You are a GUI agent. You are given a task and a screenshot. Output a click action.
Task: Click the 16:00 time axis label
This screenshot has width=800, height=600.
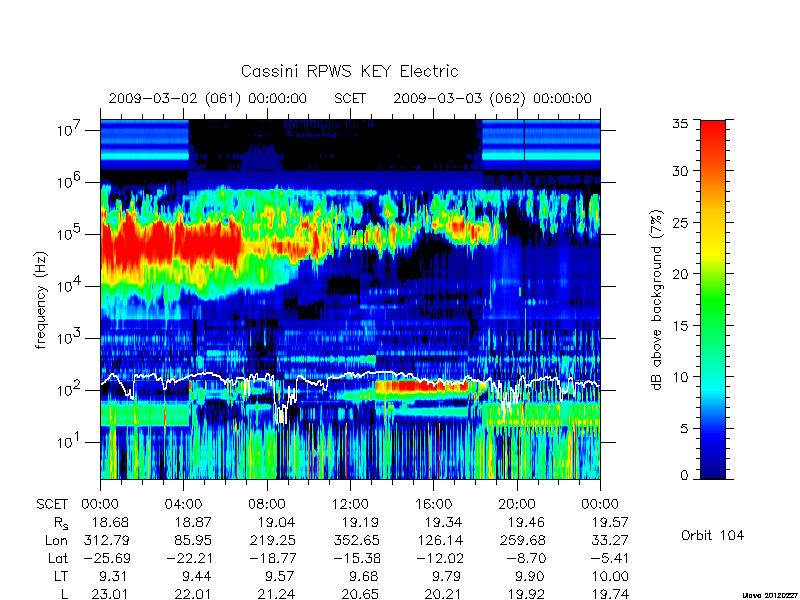click(x=433, y=505)
